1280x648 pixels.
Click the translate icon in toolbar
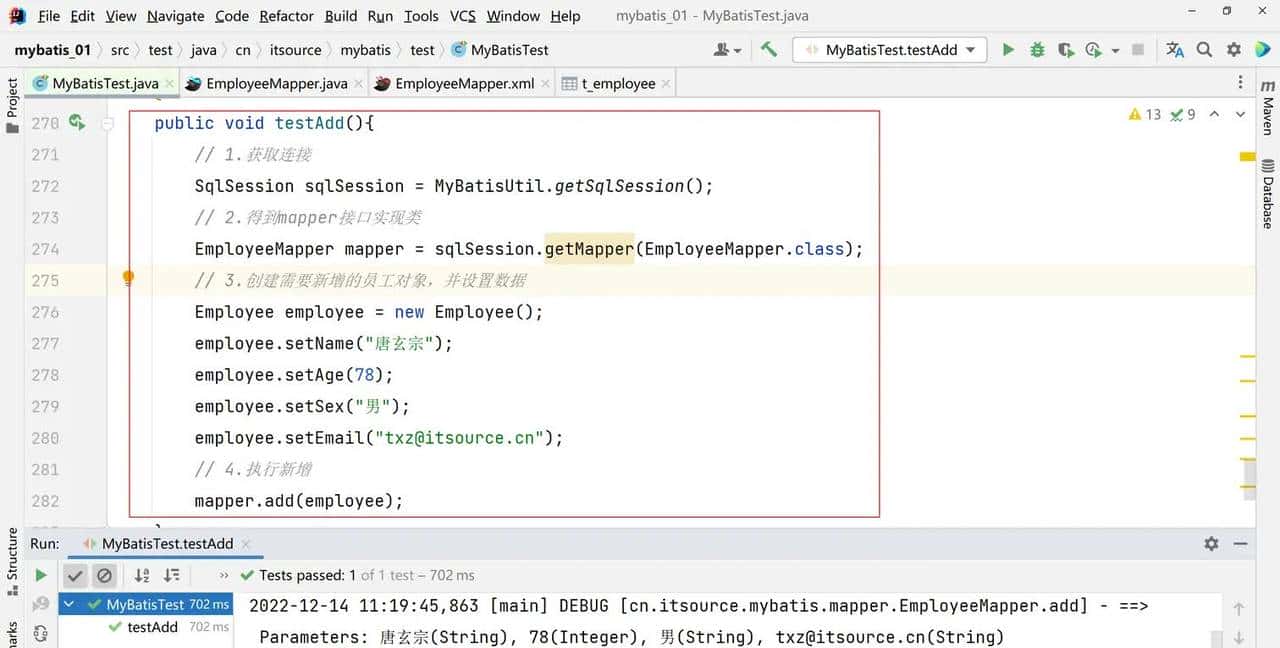pos(1175,50)
